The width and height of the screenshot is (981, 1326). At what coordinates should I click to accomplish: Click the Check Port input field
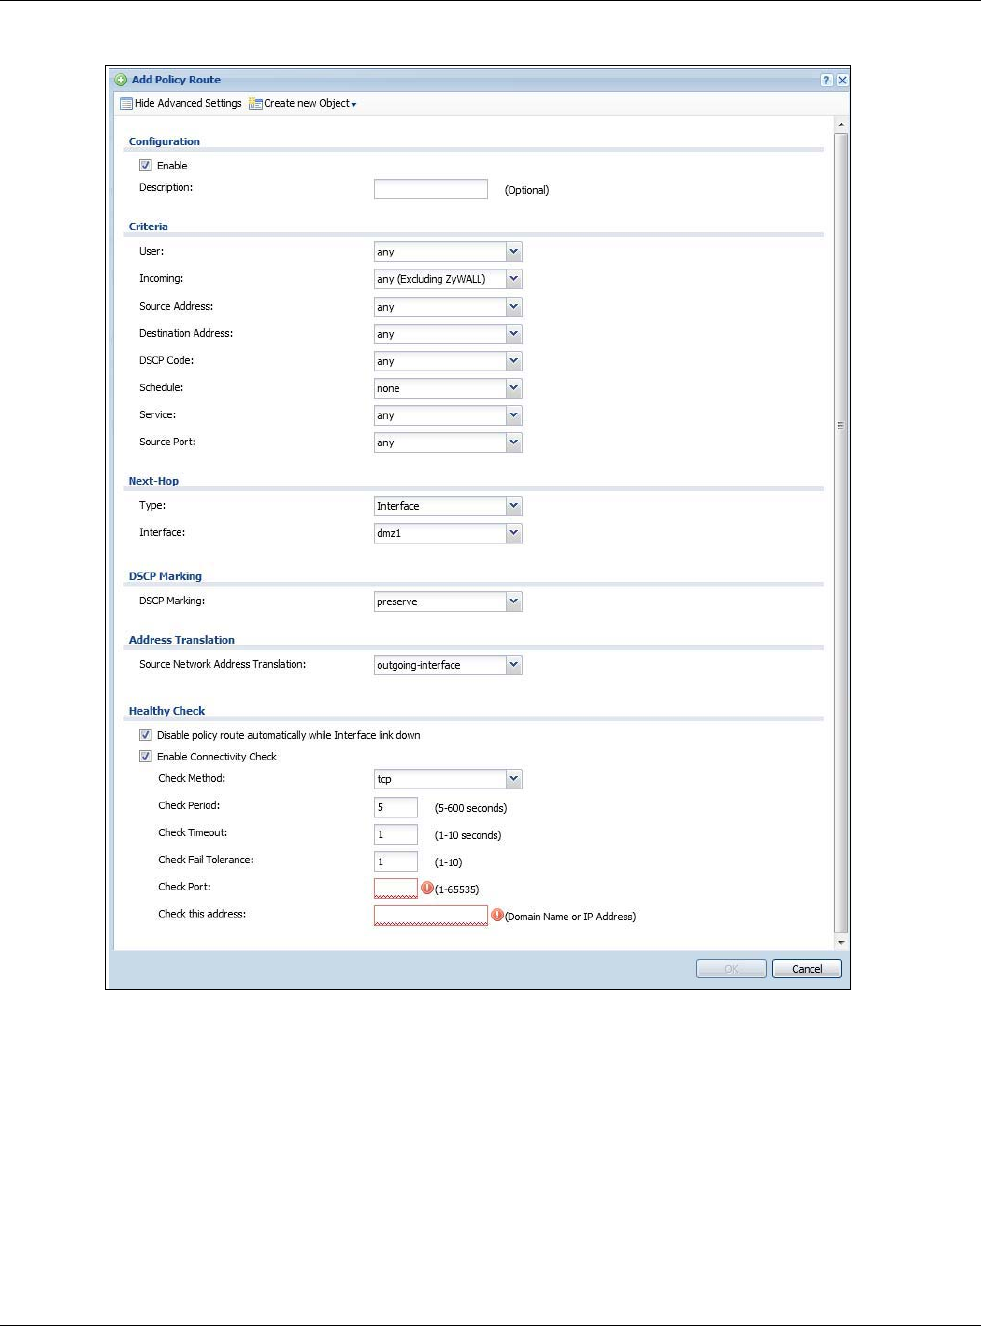pos(396,888)
